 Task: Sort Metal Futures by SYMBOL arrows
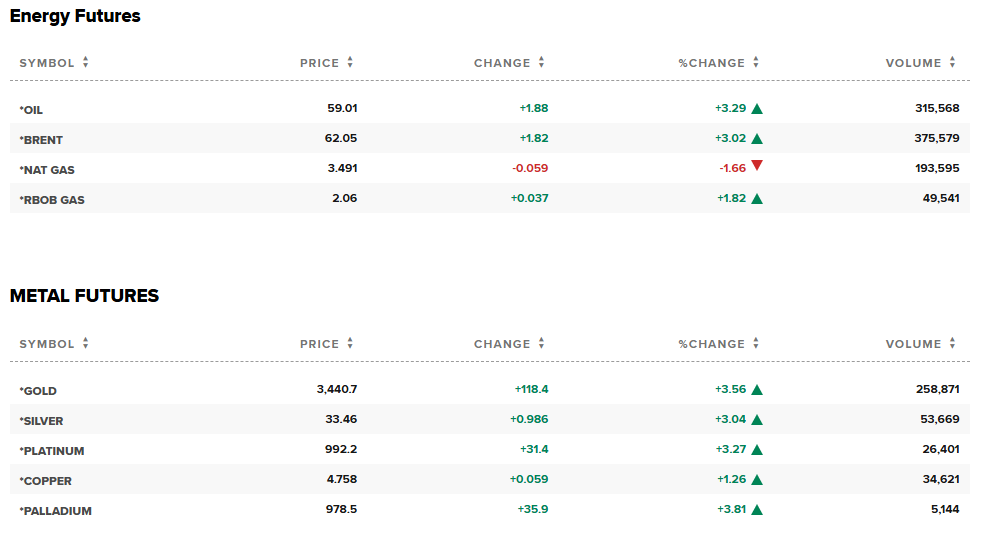coord(85,343)
